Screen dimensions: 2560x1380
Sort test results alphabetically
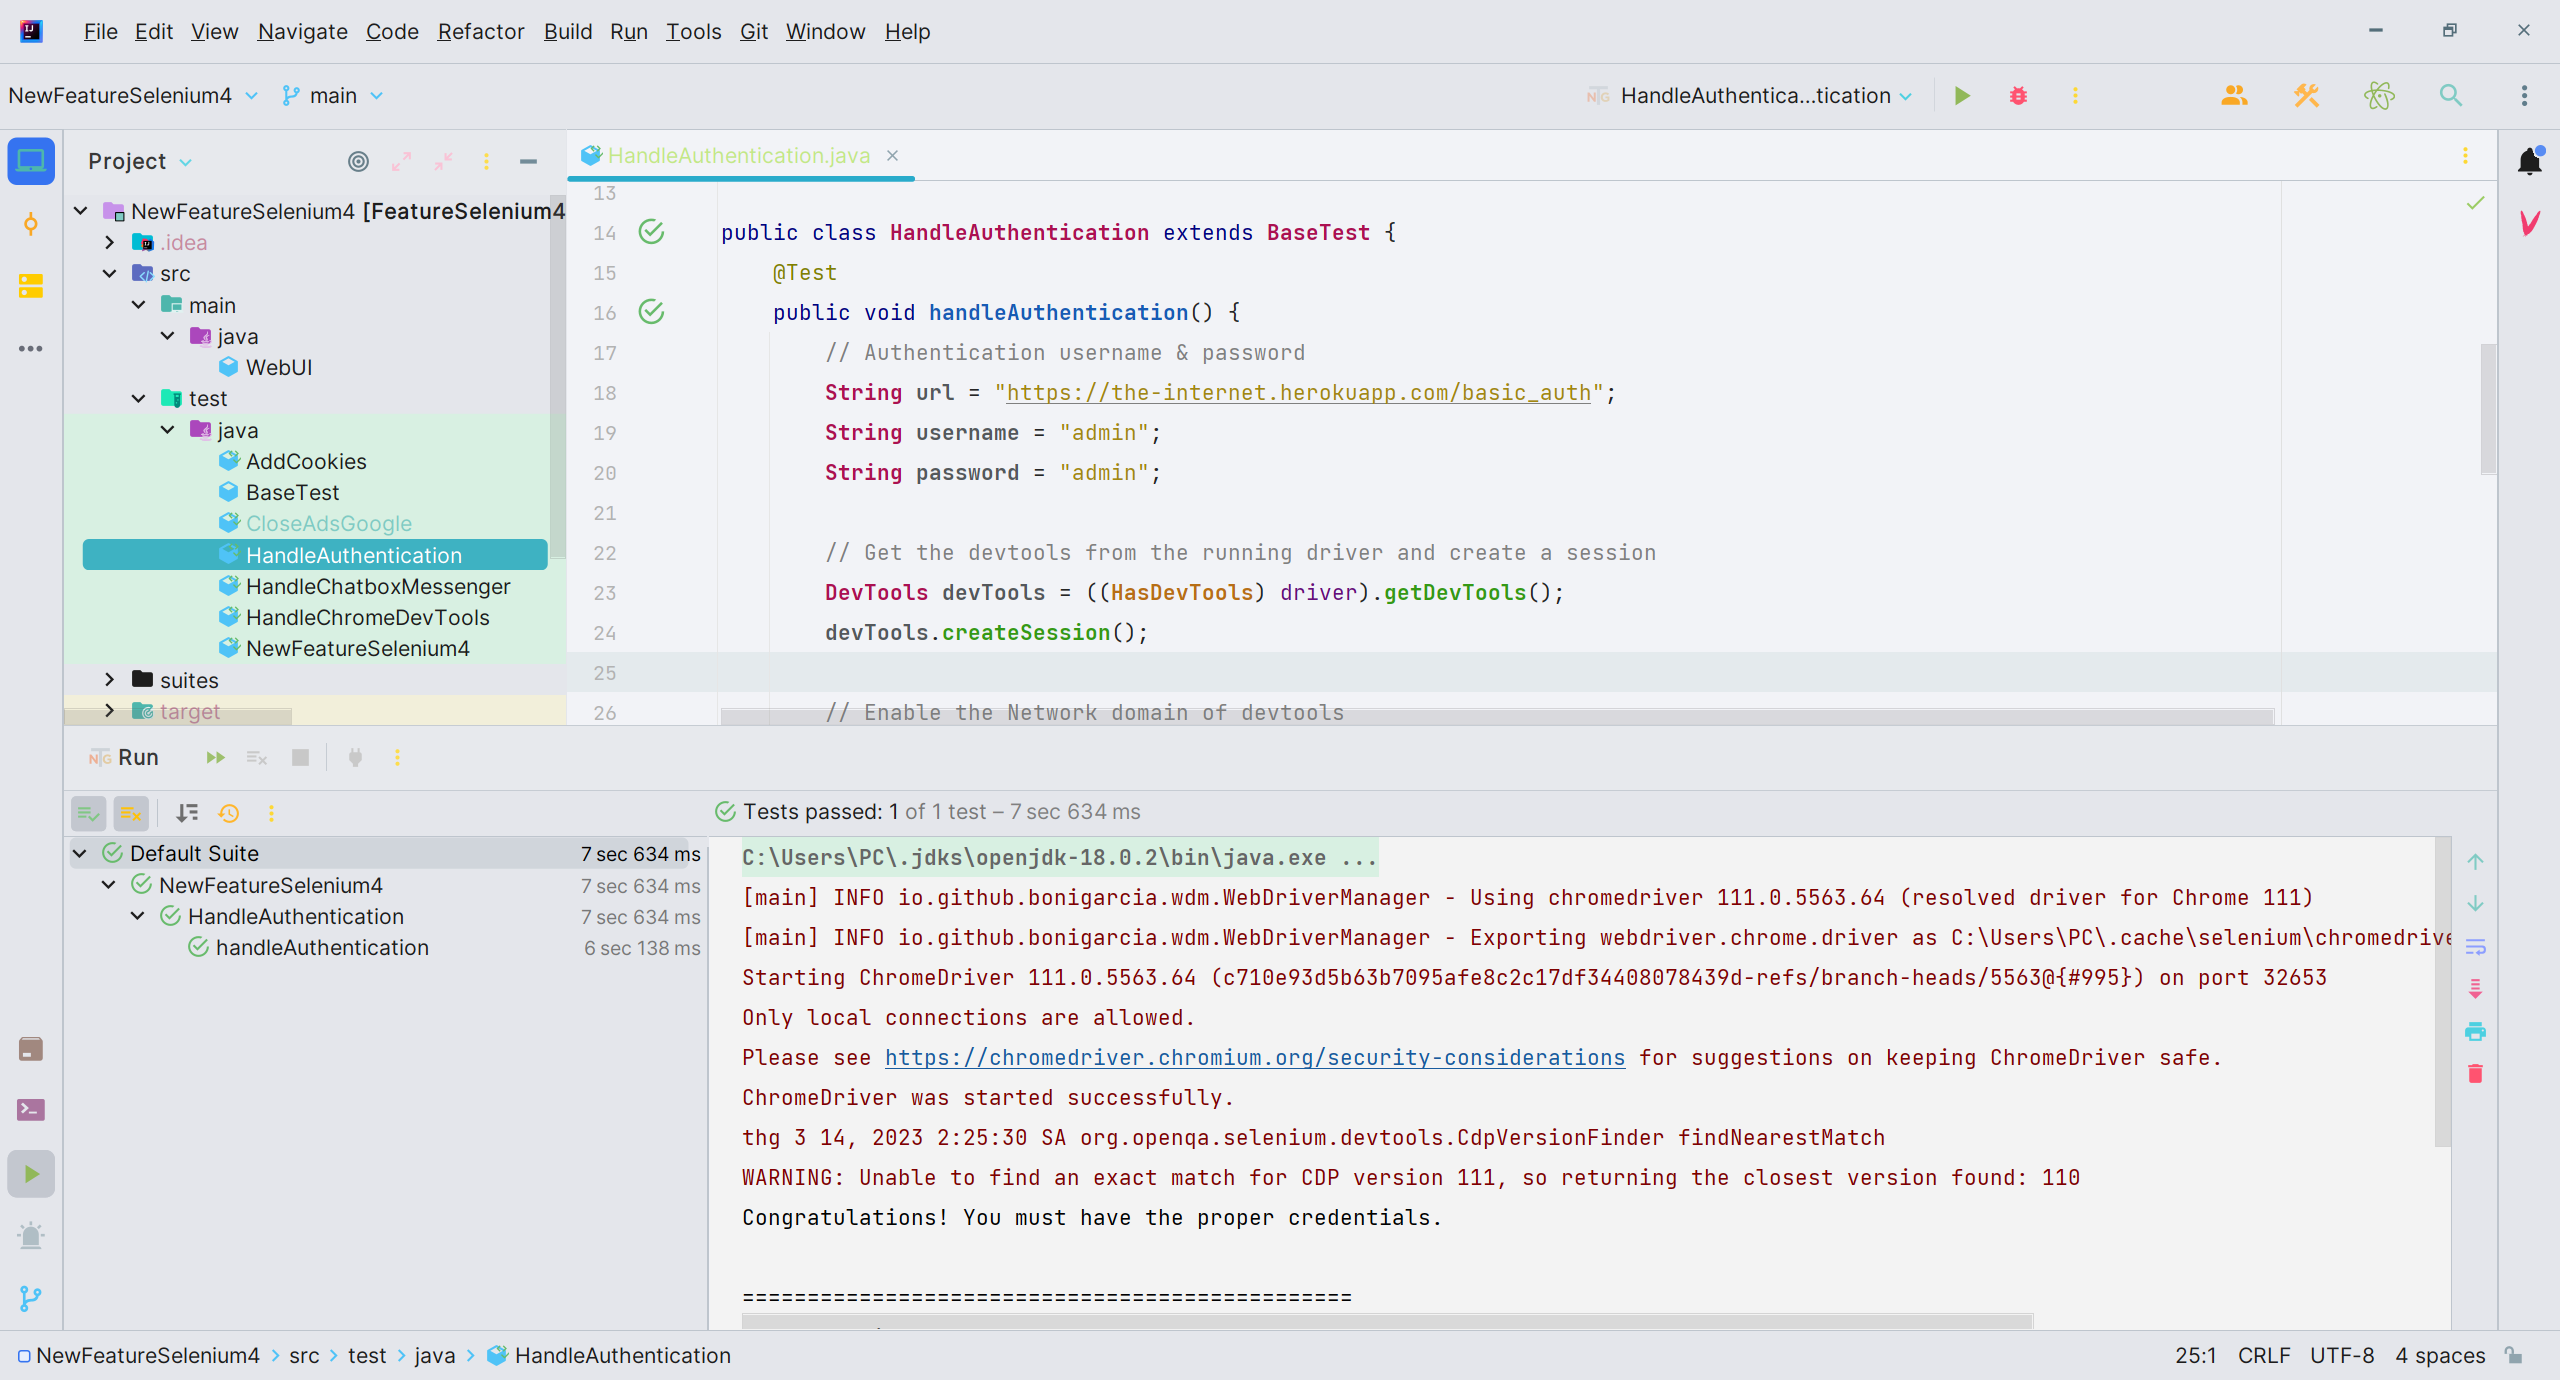click(x=187, y=813)
